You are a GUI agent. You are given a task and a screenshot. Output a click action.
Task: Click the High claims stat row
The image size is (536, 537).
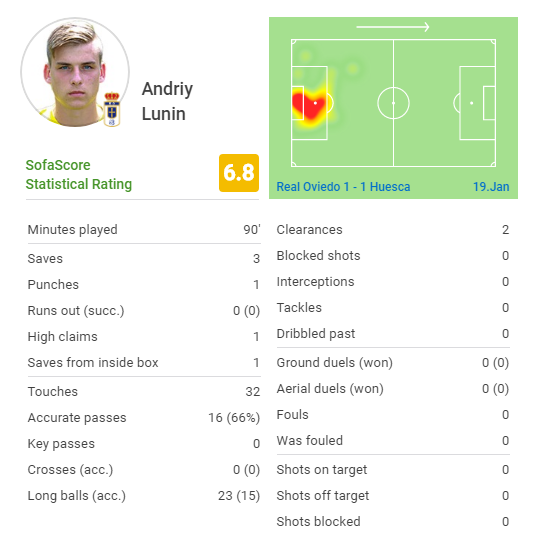[144, 337]
